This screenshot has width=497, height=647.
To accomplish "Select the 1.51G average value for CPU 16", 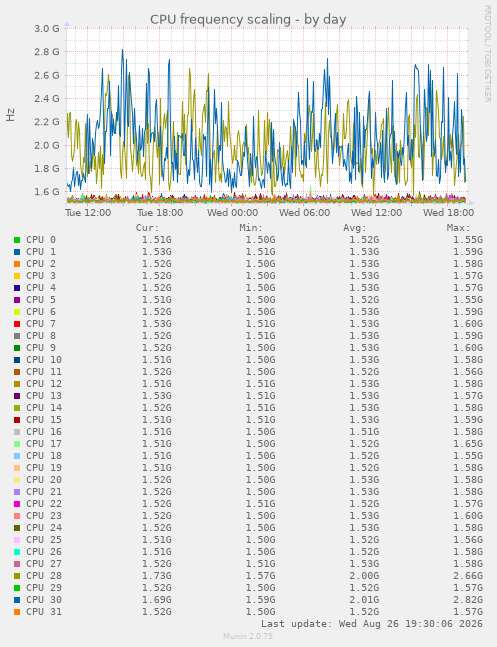I will click(x=364, y=432).
